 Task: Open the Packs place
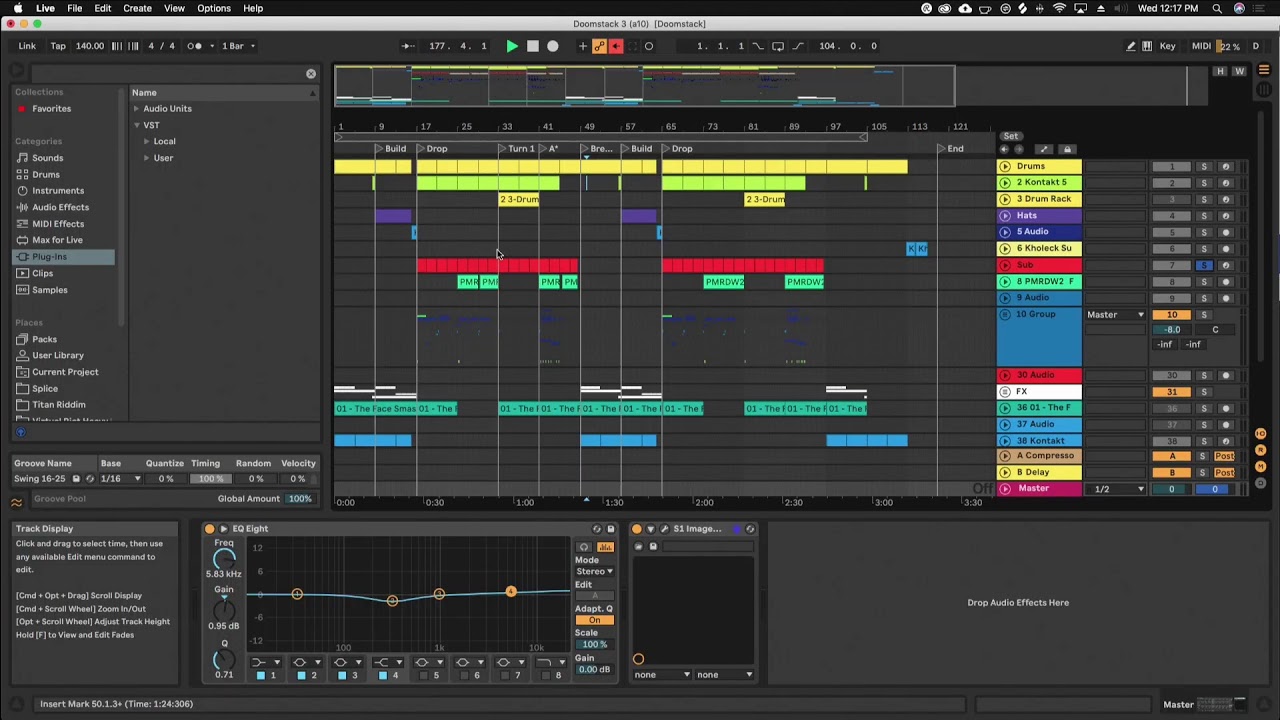44,339
